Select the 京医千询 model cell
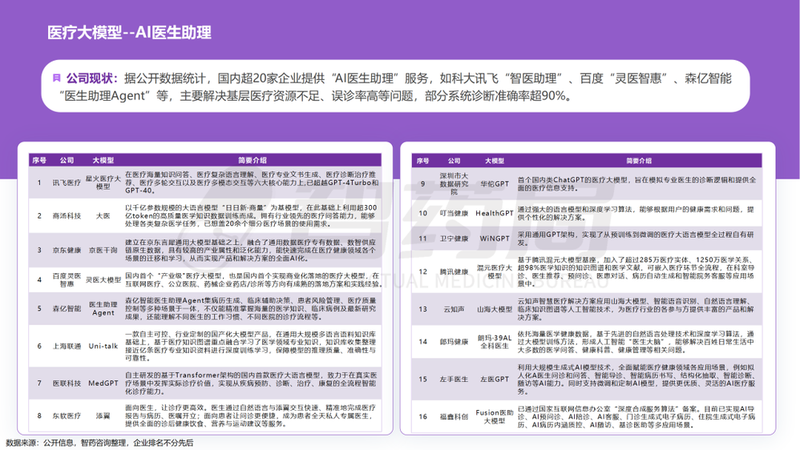Viewport: 800px width, 450px height. click(x=103, y=250)
